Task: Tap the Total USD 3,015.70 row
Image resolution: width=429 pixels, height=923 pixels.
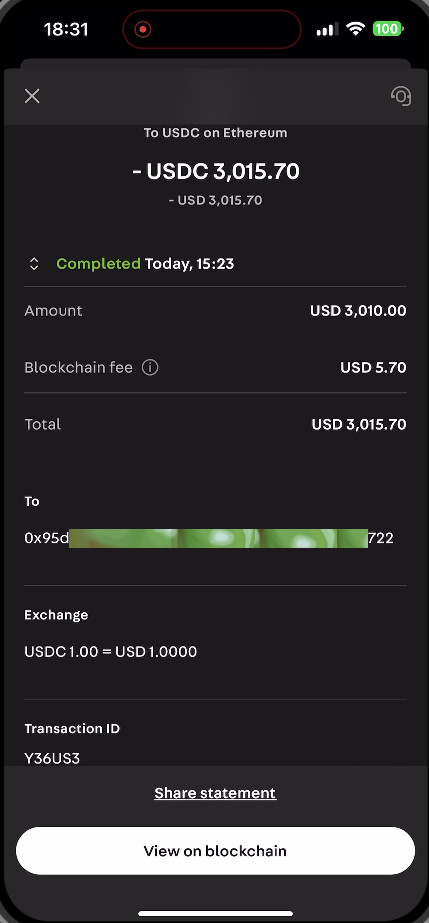Action: pos(215,424)
